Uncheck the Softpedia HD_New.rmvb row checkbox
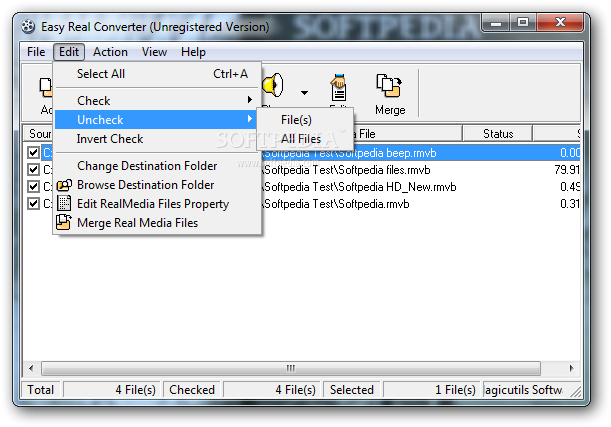 pyautogui.click(x=34, y=187)
